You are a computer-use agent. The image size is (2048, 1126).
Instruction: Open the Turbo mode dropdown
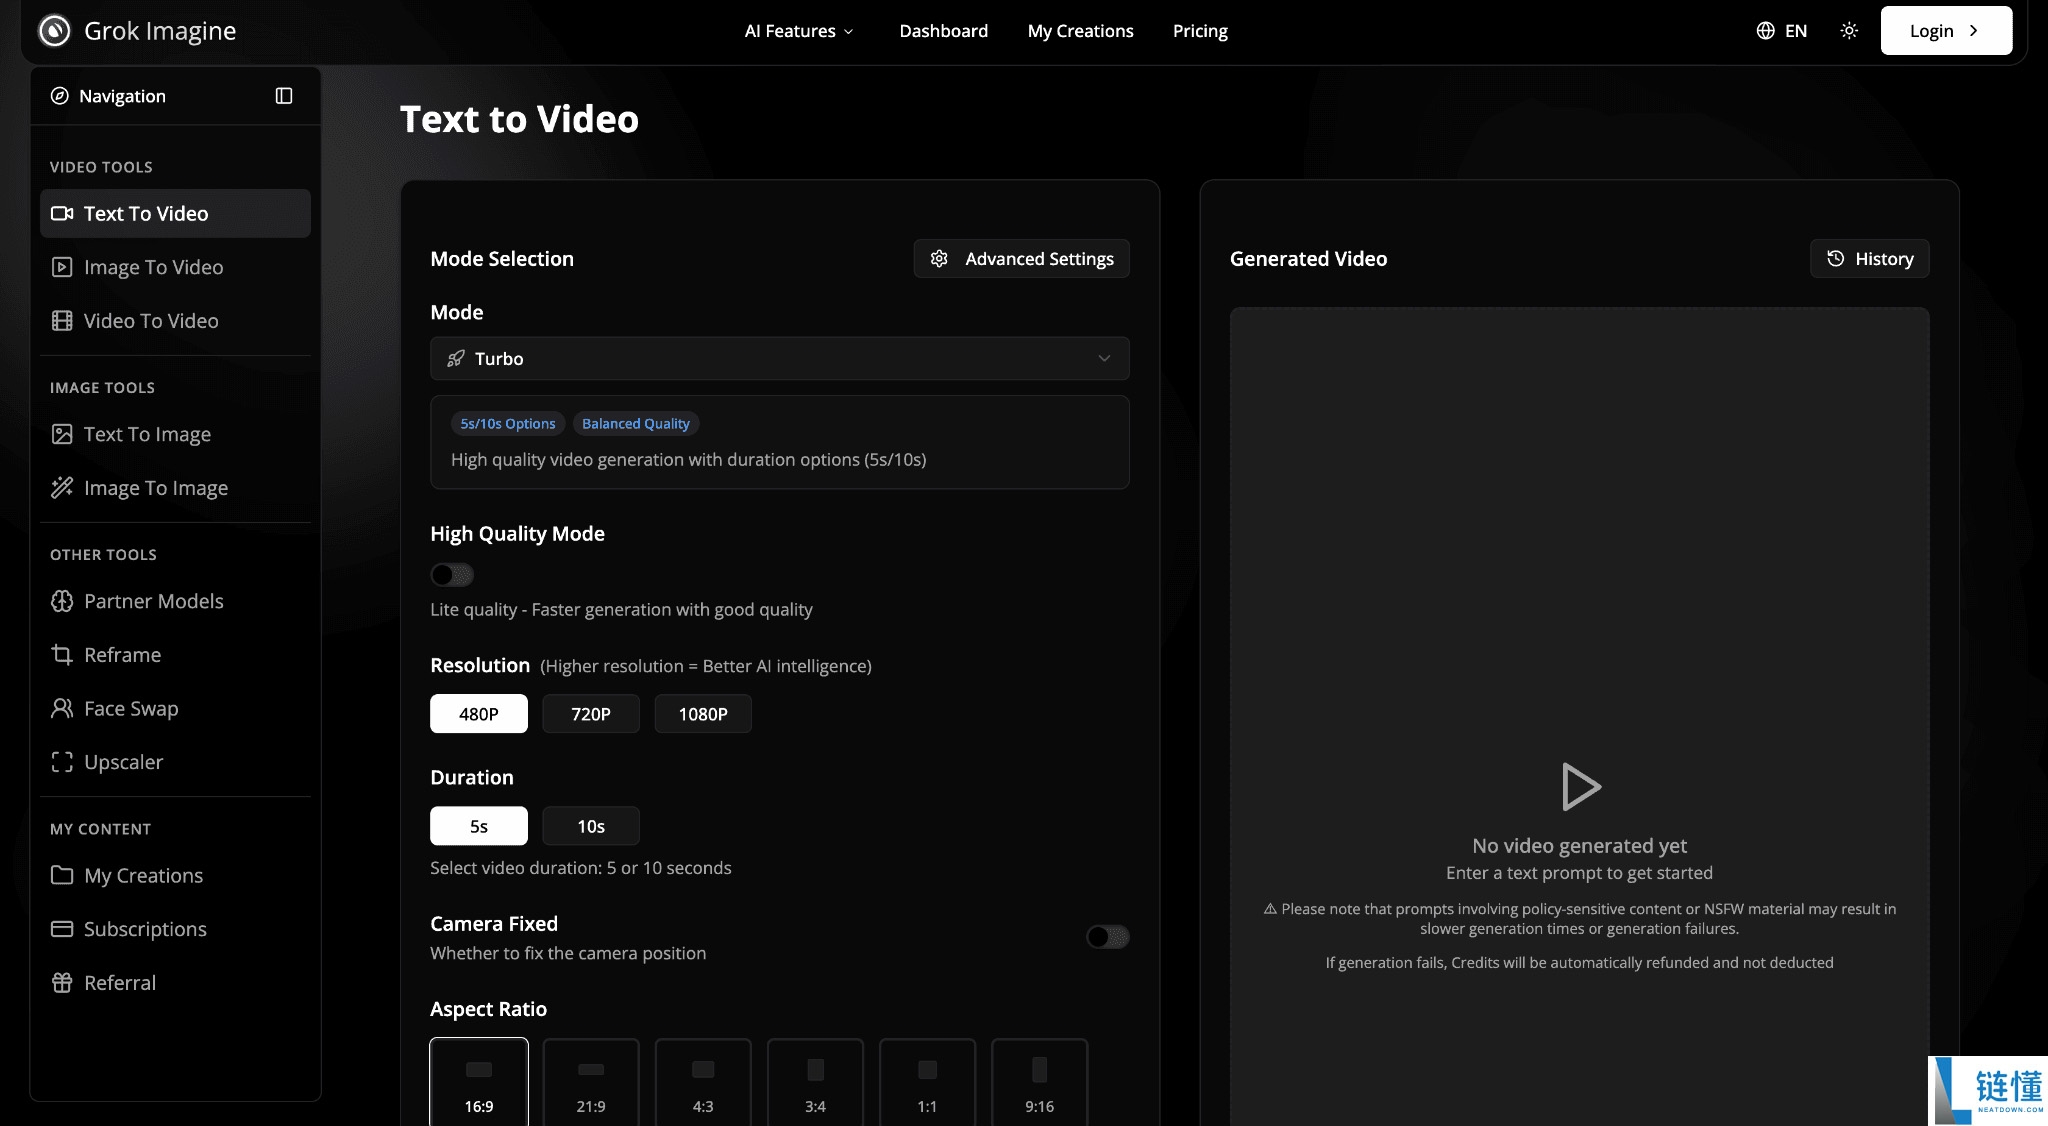pos(779,359)
